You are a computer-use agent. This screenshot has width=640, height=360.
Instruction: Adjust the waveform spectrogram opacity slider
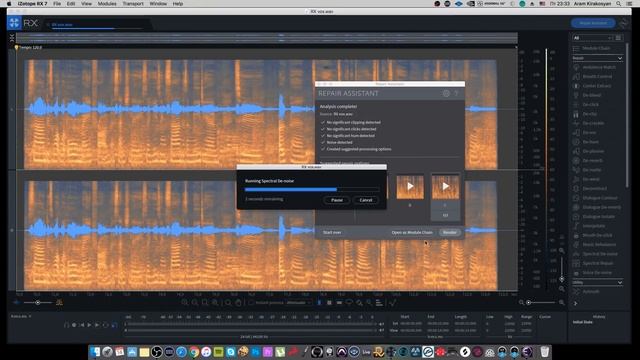click(x=38, y=302)
